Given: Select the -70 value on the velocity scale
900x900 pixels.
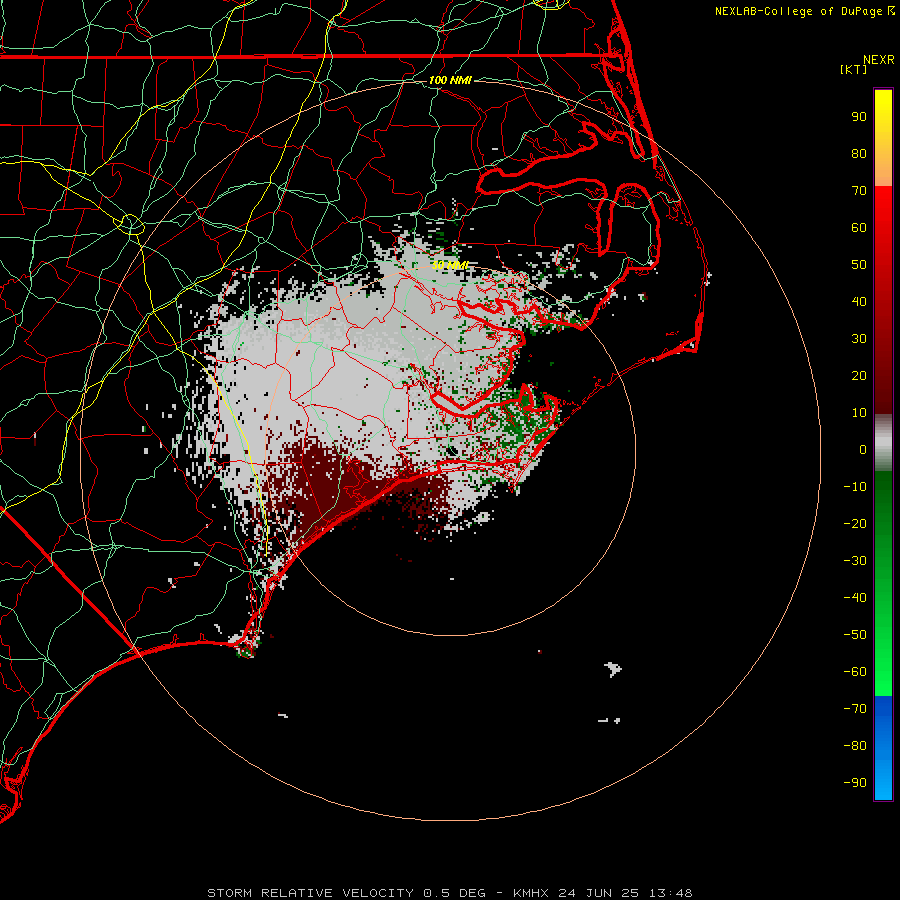Looking at the screenshot, I should tap(855, 709).
